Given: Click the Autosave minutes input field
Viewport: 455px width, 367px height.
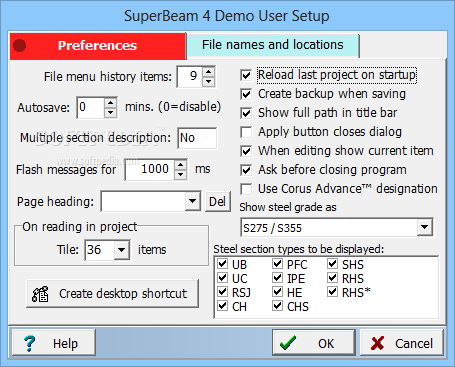Looking at the screenshot, I should [x=91, y=108].
